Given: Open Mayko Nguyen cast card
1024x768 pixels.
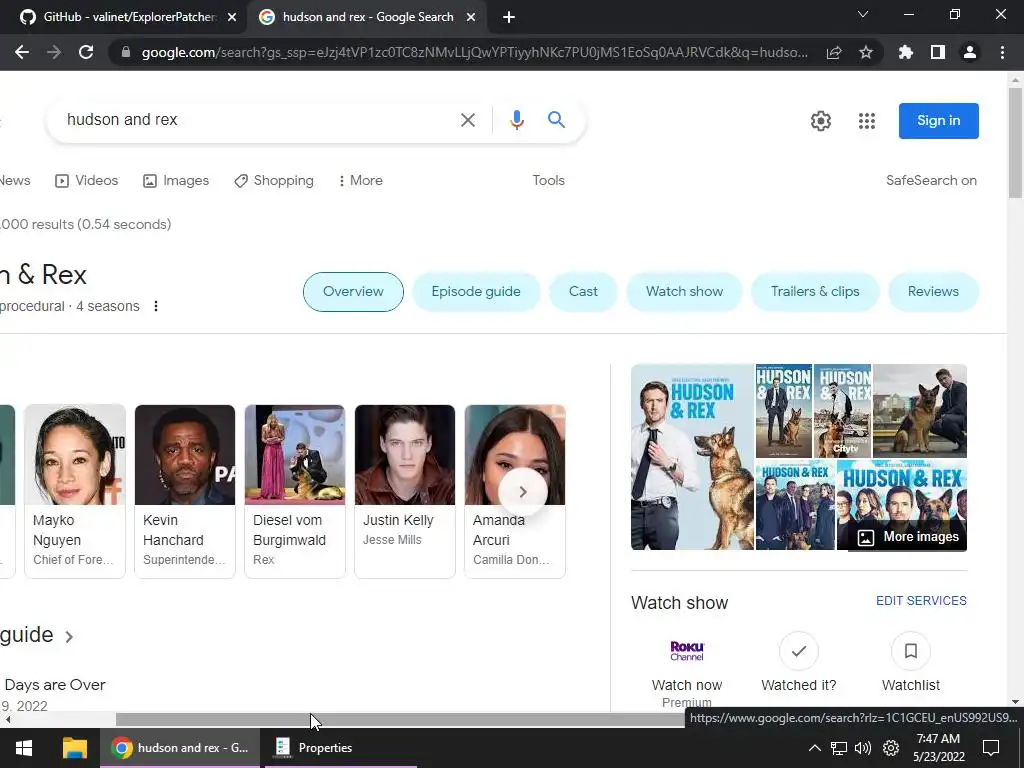Looking at the screenshot, I should [x=74, y=491].
